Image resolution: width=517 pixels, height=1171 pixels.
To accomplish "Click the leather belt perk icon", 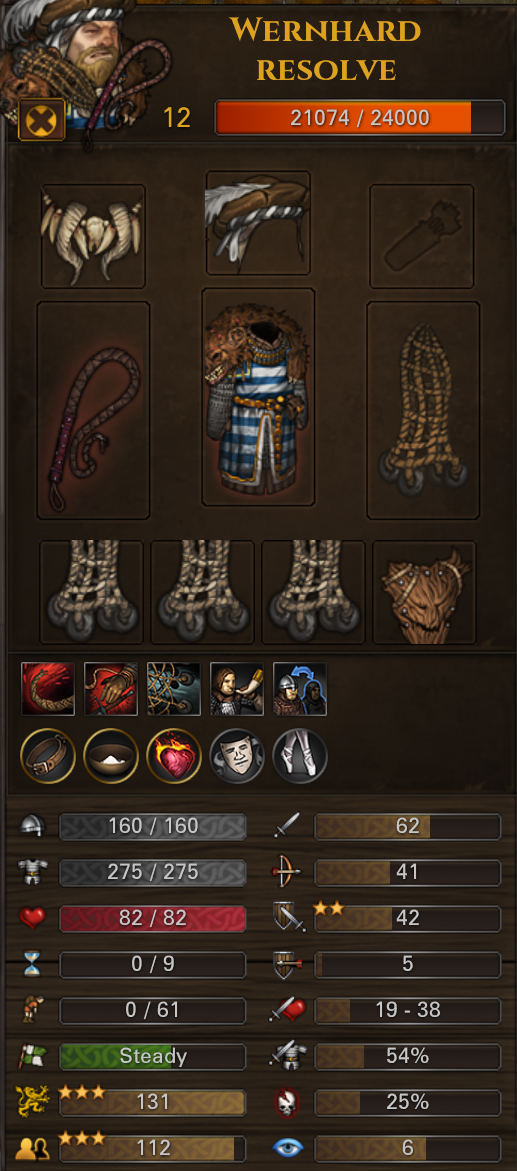I will click(x=48, y=756).
